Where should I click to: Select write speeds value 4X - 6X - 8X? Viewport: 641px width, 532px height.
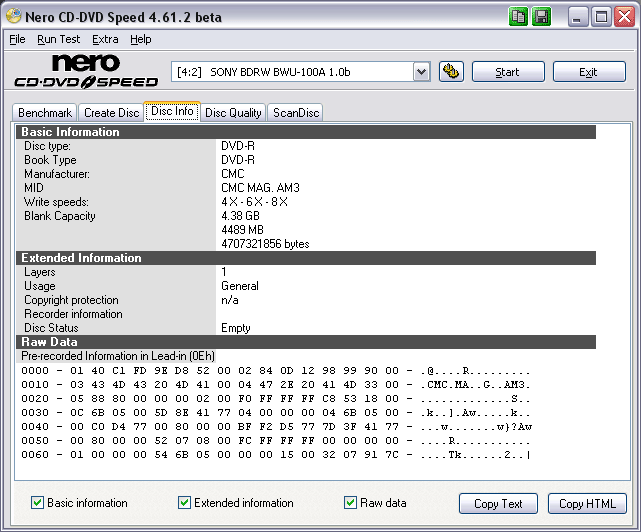pos(254,202)
